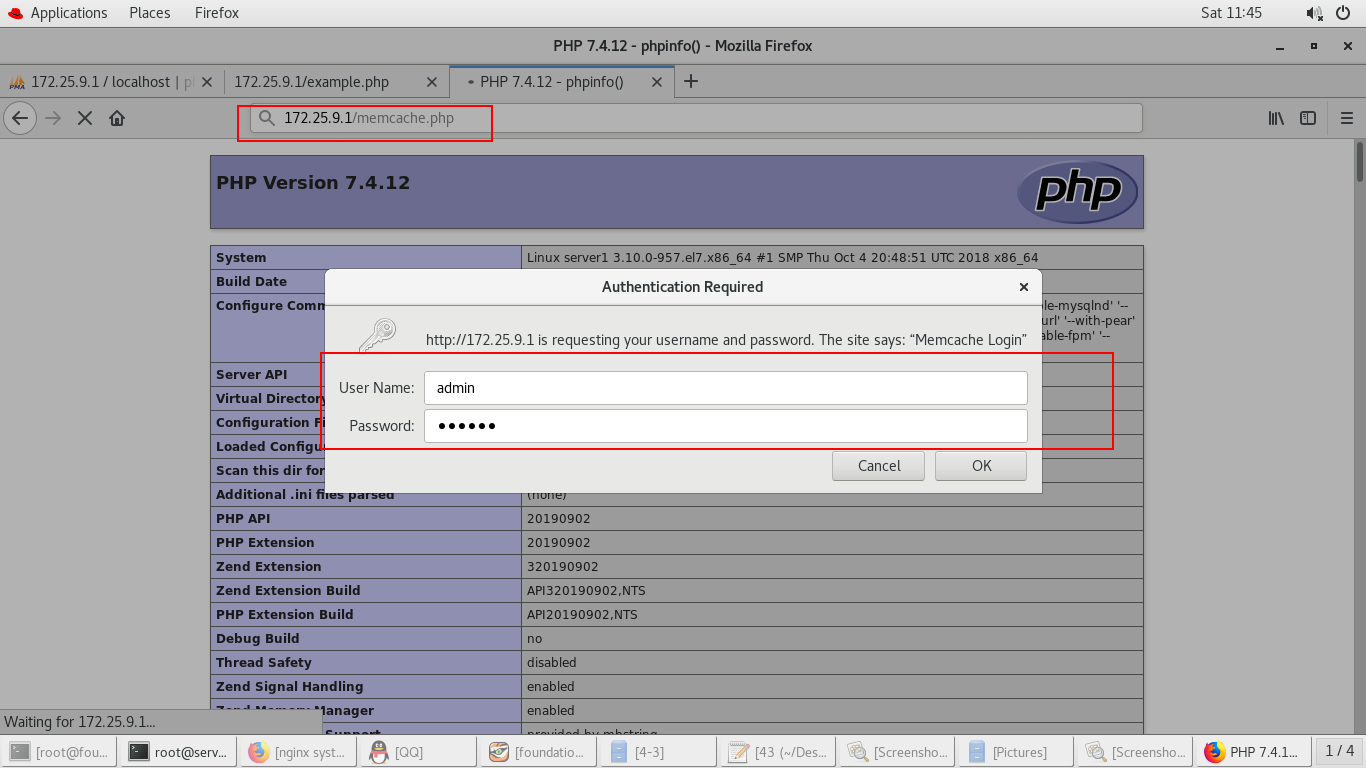Click OK in the authentication dialog
The image size is (1366, 768).
(981, 466)
